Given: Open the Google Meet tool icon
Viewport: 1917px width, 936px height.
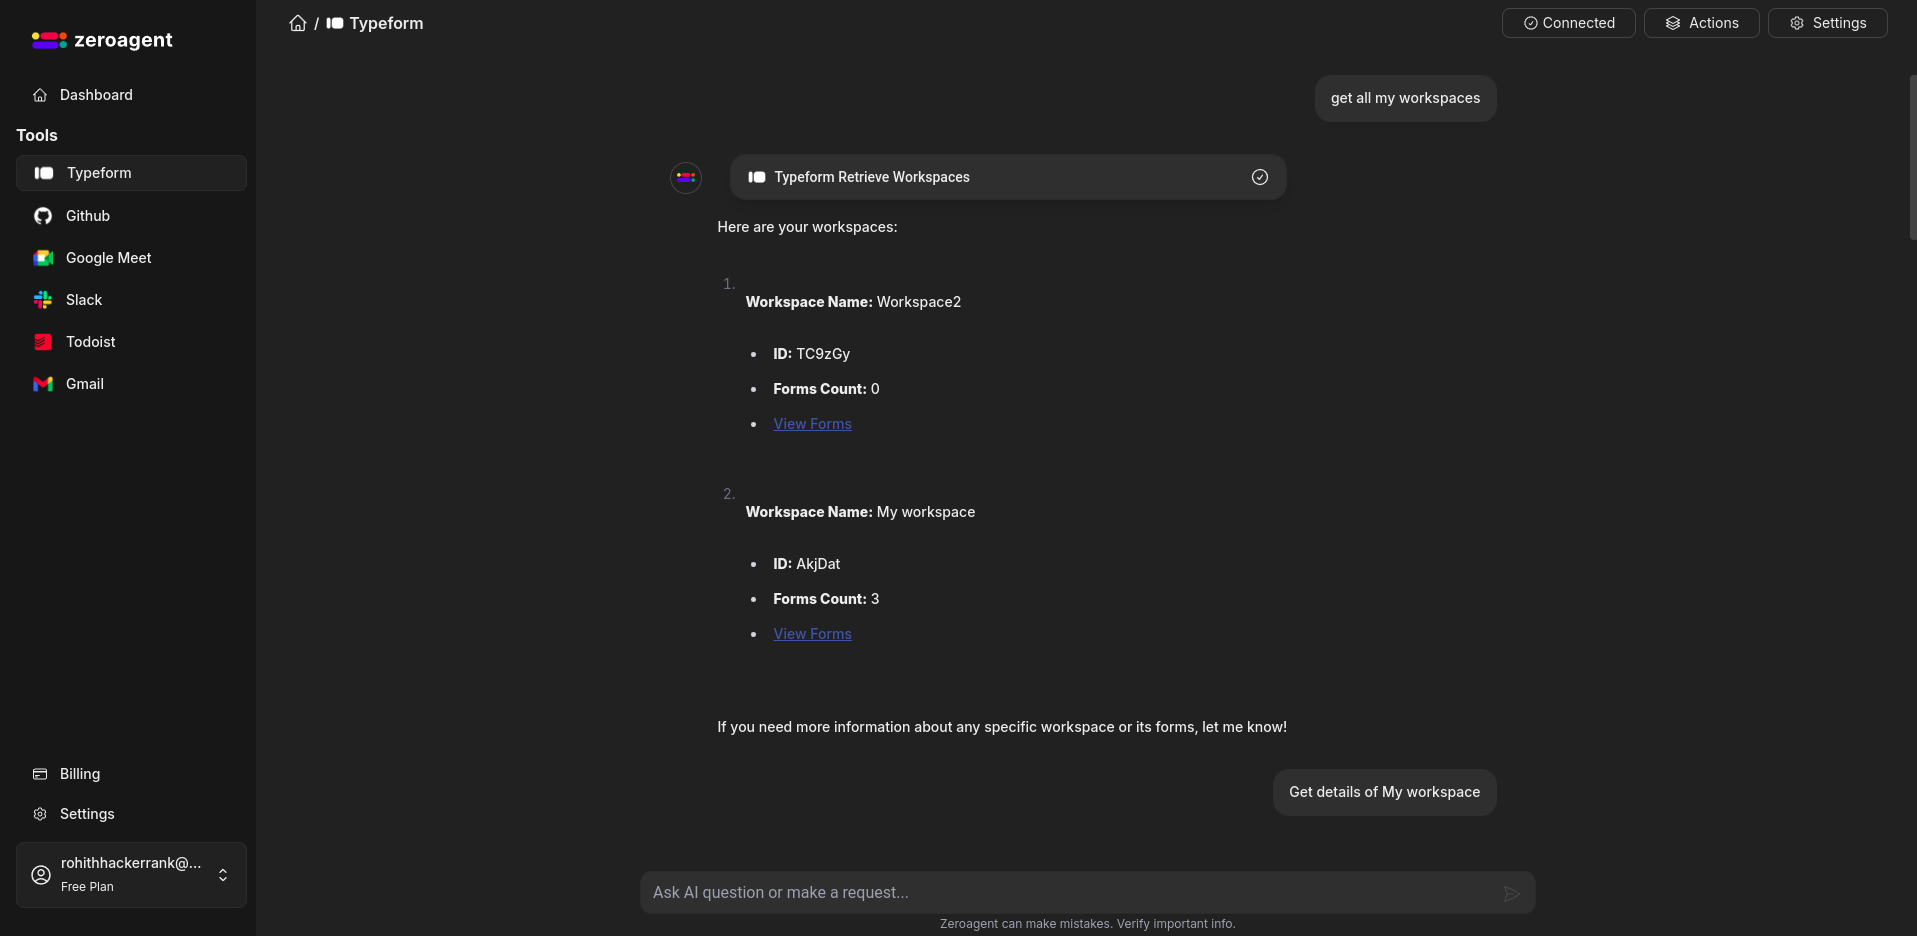Looking at the screenshot, I should click(x=43, y=258).
